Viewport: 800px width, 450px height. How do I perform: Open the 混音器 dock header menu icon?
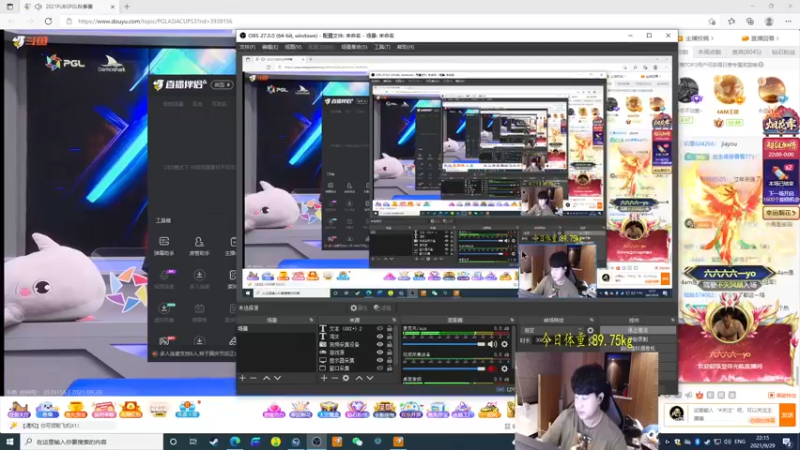pyautogui.click(x=512, y=320)
